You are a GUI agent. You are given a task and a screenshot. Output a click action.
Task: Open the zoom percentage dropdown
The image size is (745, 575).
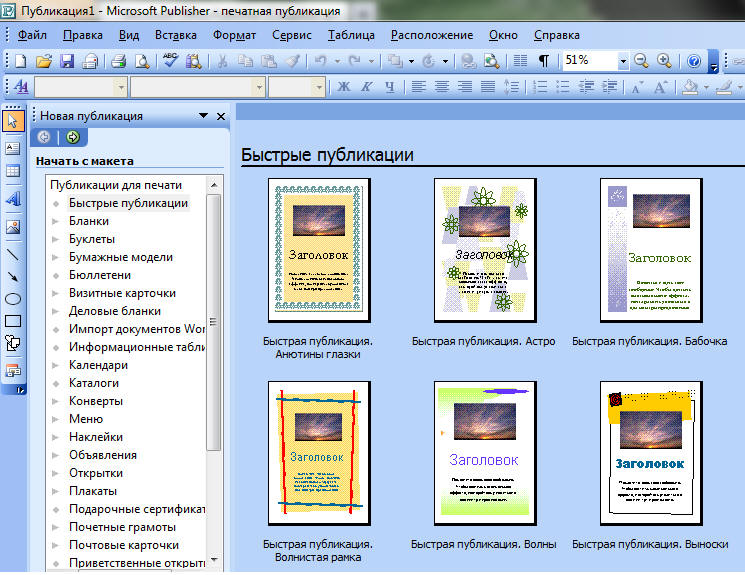tap(622, 61)
